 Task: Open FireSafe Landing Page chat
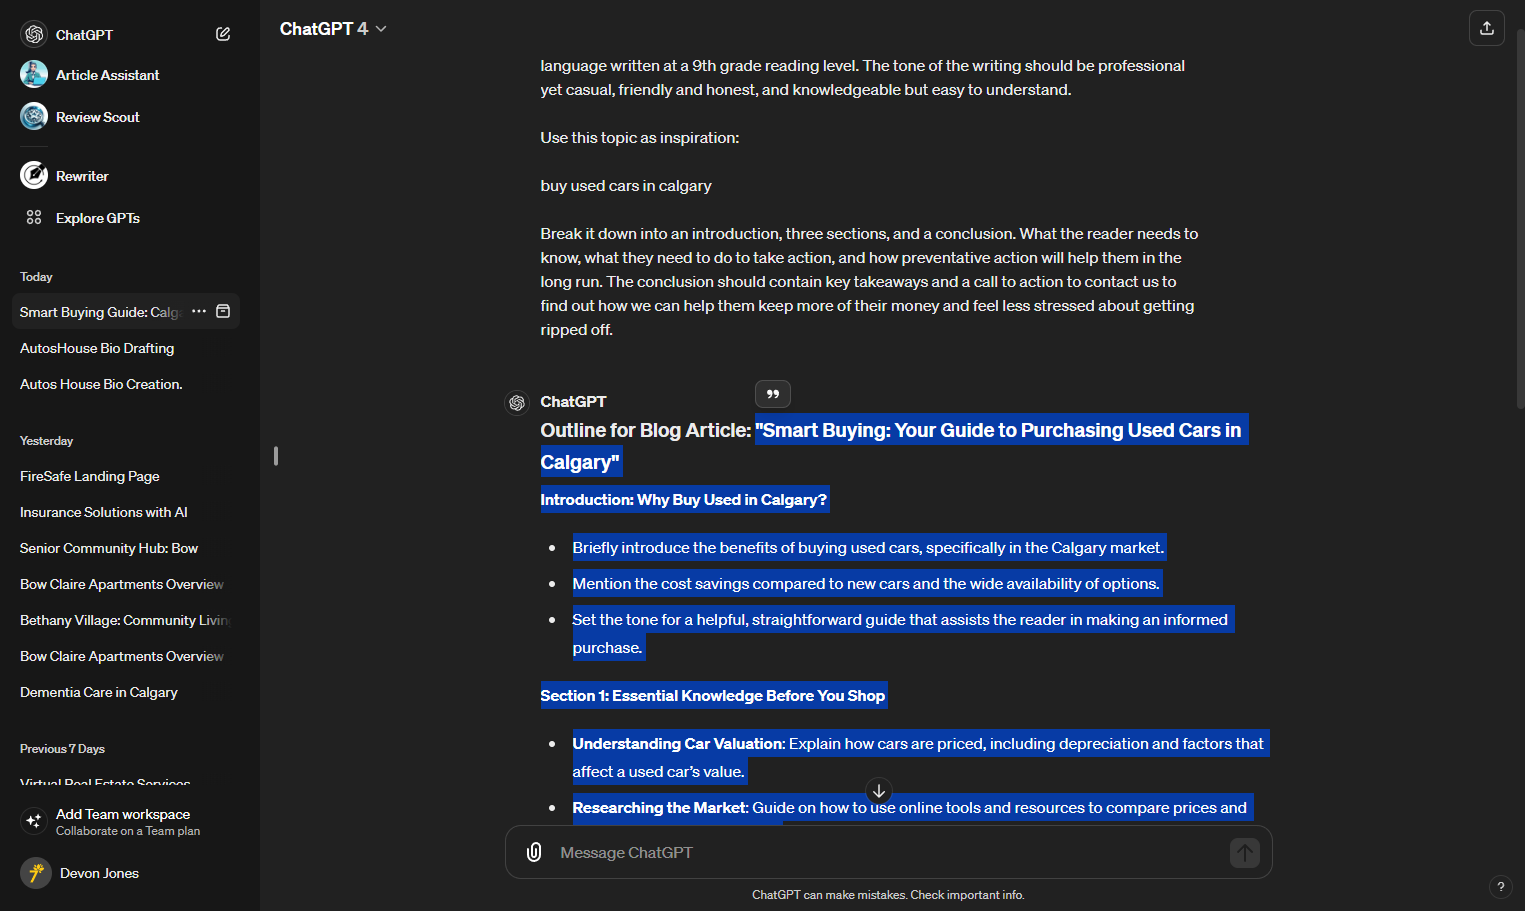click(90, 476)
